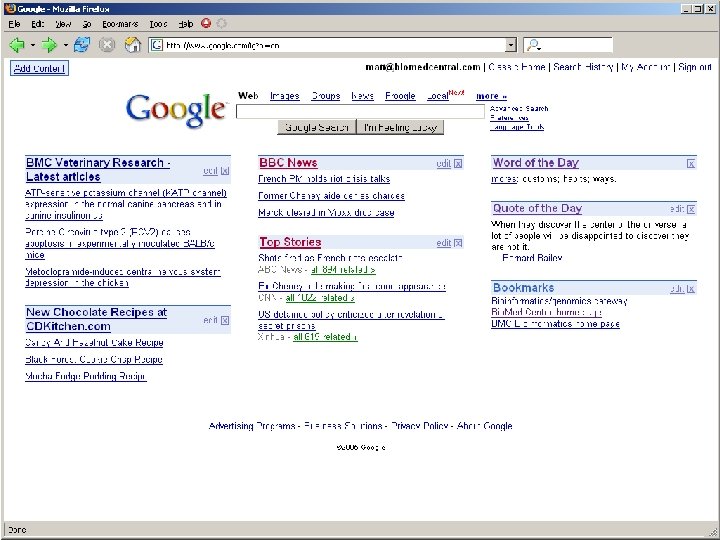Close the Top Stories module

coord(458,243)
